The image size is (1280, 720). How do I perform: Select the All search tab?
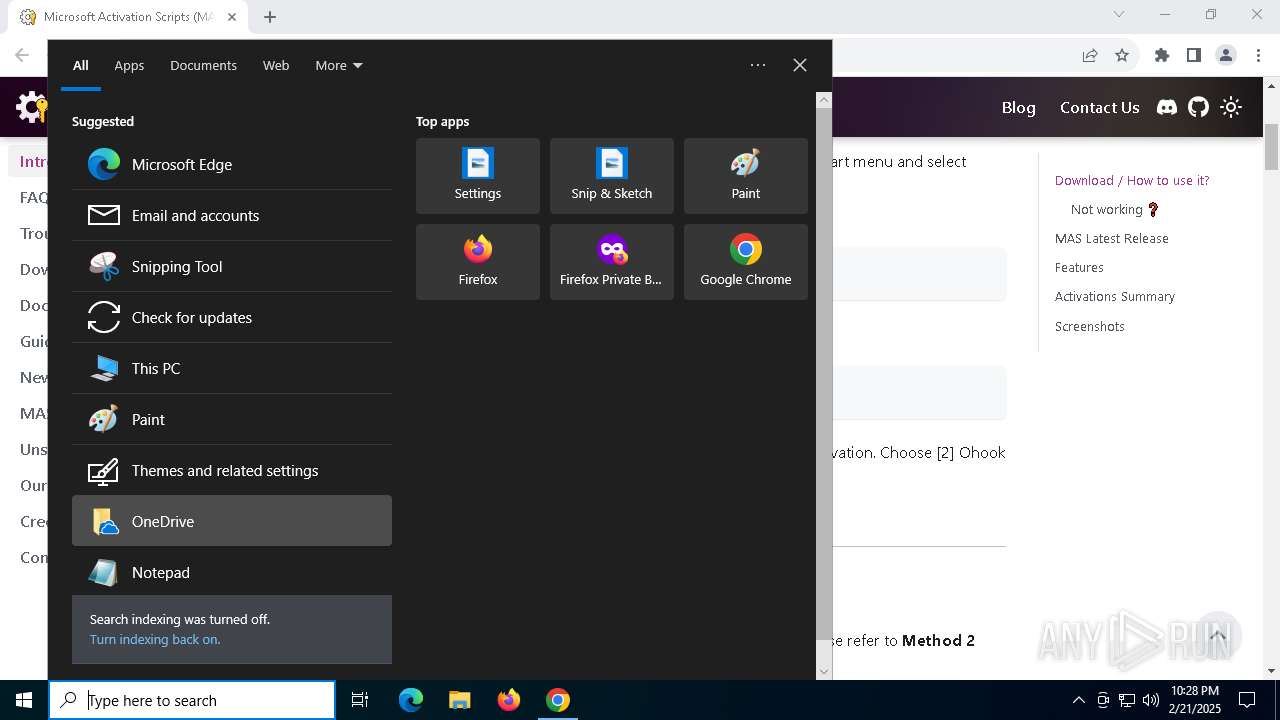pos(81,65)
